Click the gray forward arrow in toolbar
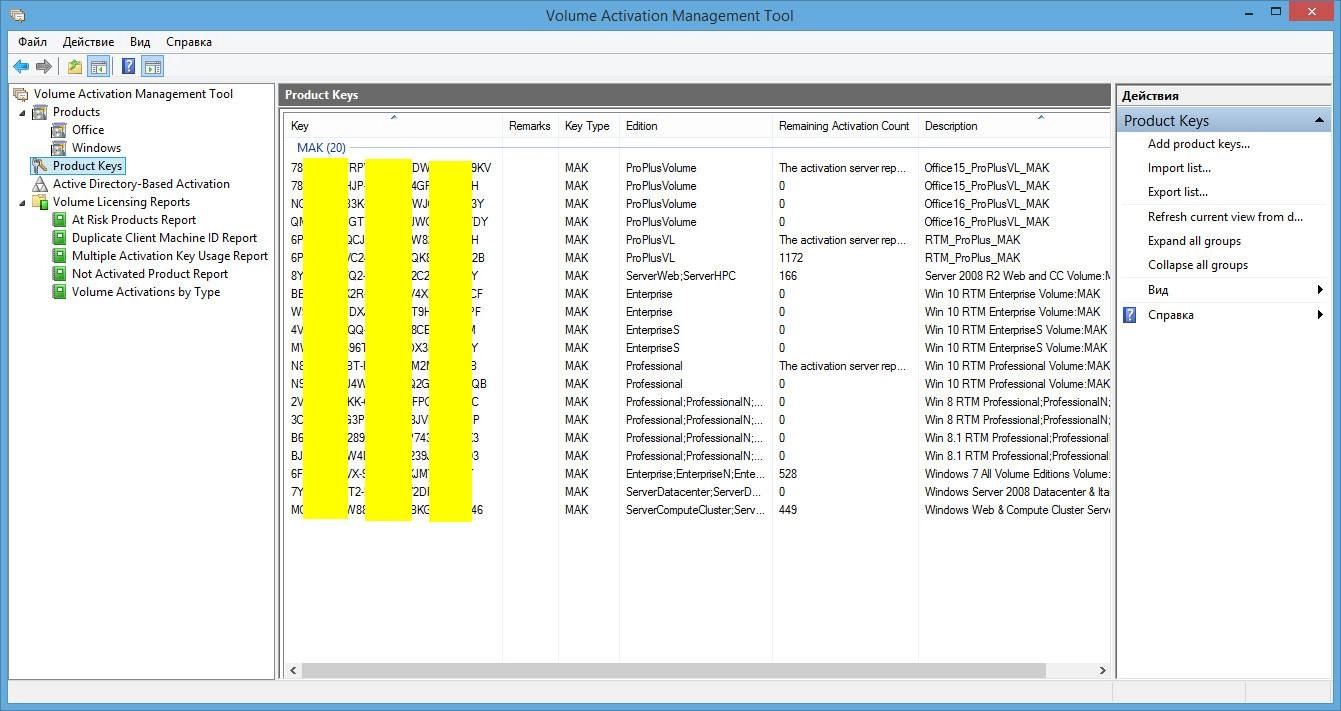This screenshot has height=711, width=1341. tap(44, 67)
